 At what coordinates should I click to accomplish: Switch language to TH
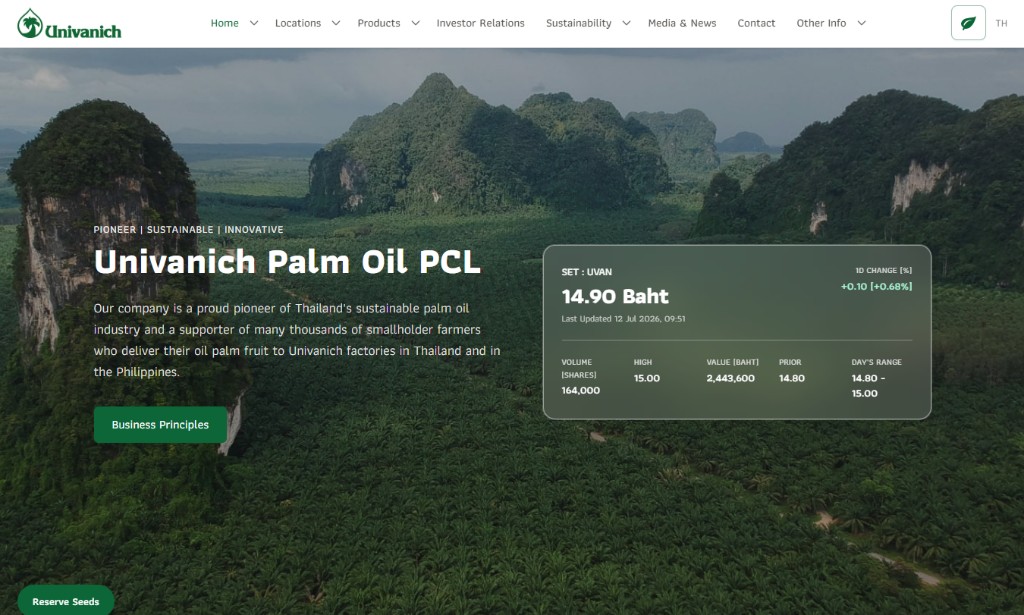pyautogui.click(x=1001, y=24)
